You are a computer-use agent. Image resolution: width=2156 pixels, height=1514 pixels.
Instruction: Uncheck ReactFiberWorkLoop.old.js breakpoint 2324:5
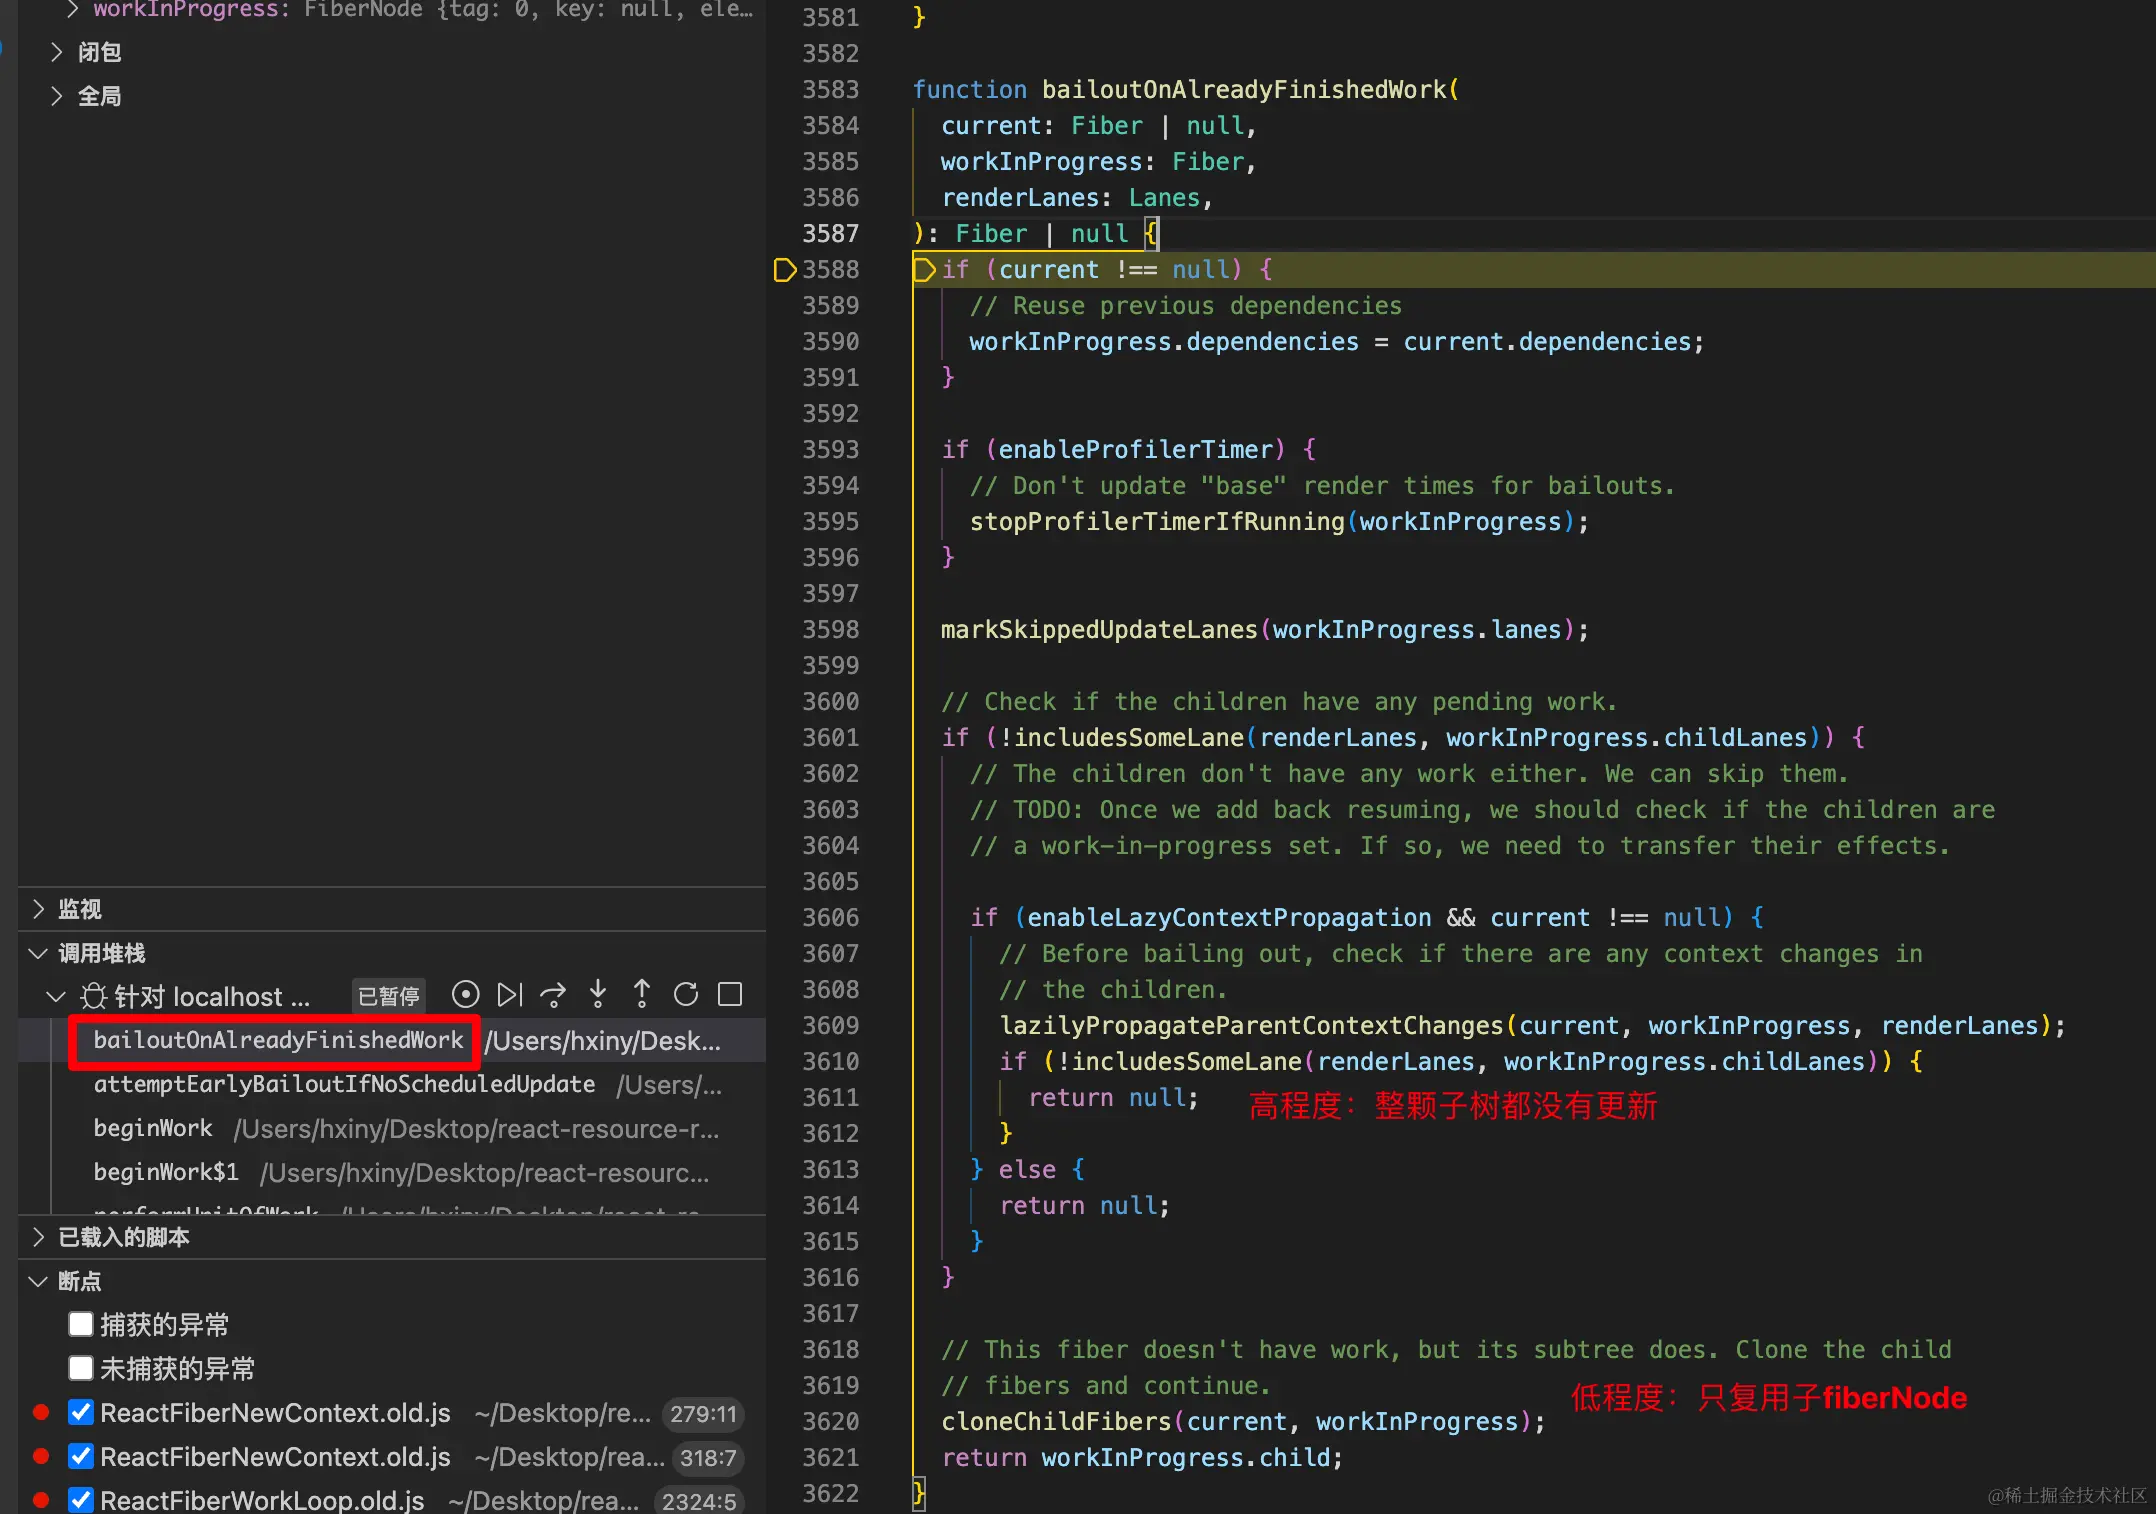(x=81, y=1500)
